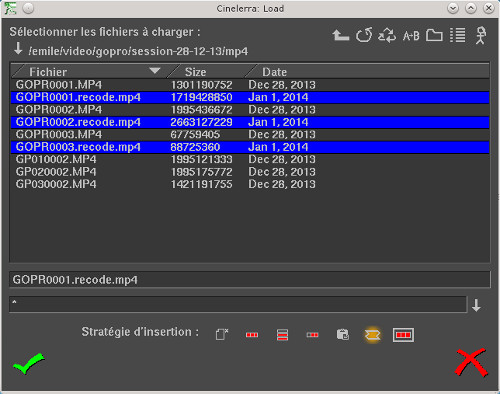Click the stick figure icon
Viewport: 500px width, 394px height.
[x=481, y=35]
